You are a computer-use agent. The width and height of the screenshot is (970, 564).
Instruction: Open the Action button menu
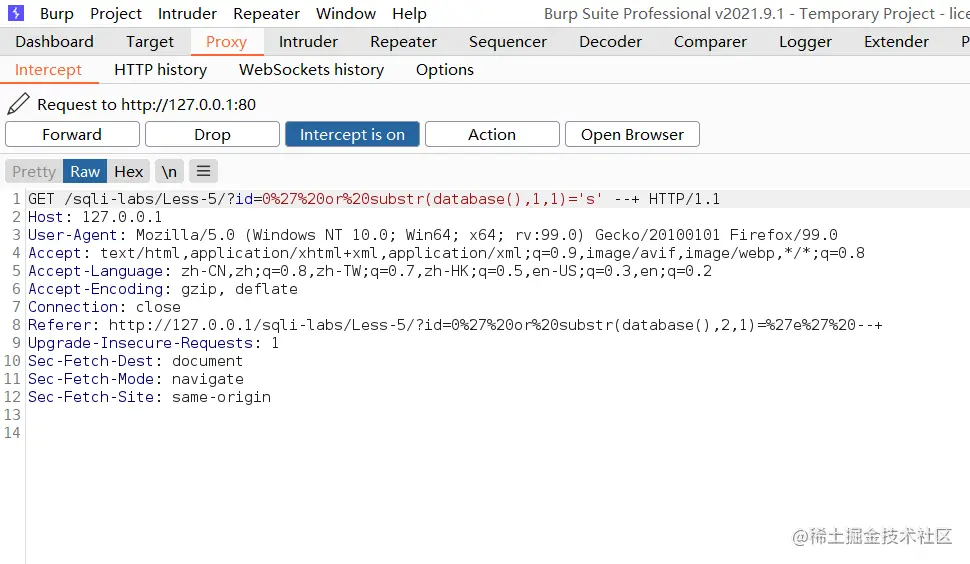tap(492, 134)
